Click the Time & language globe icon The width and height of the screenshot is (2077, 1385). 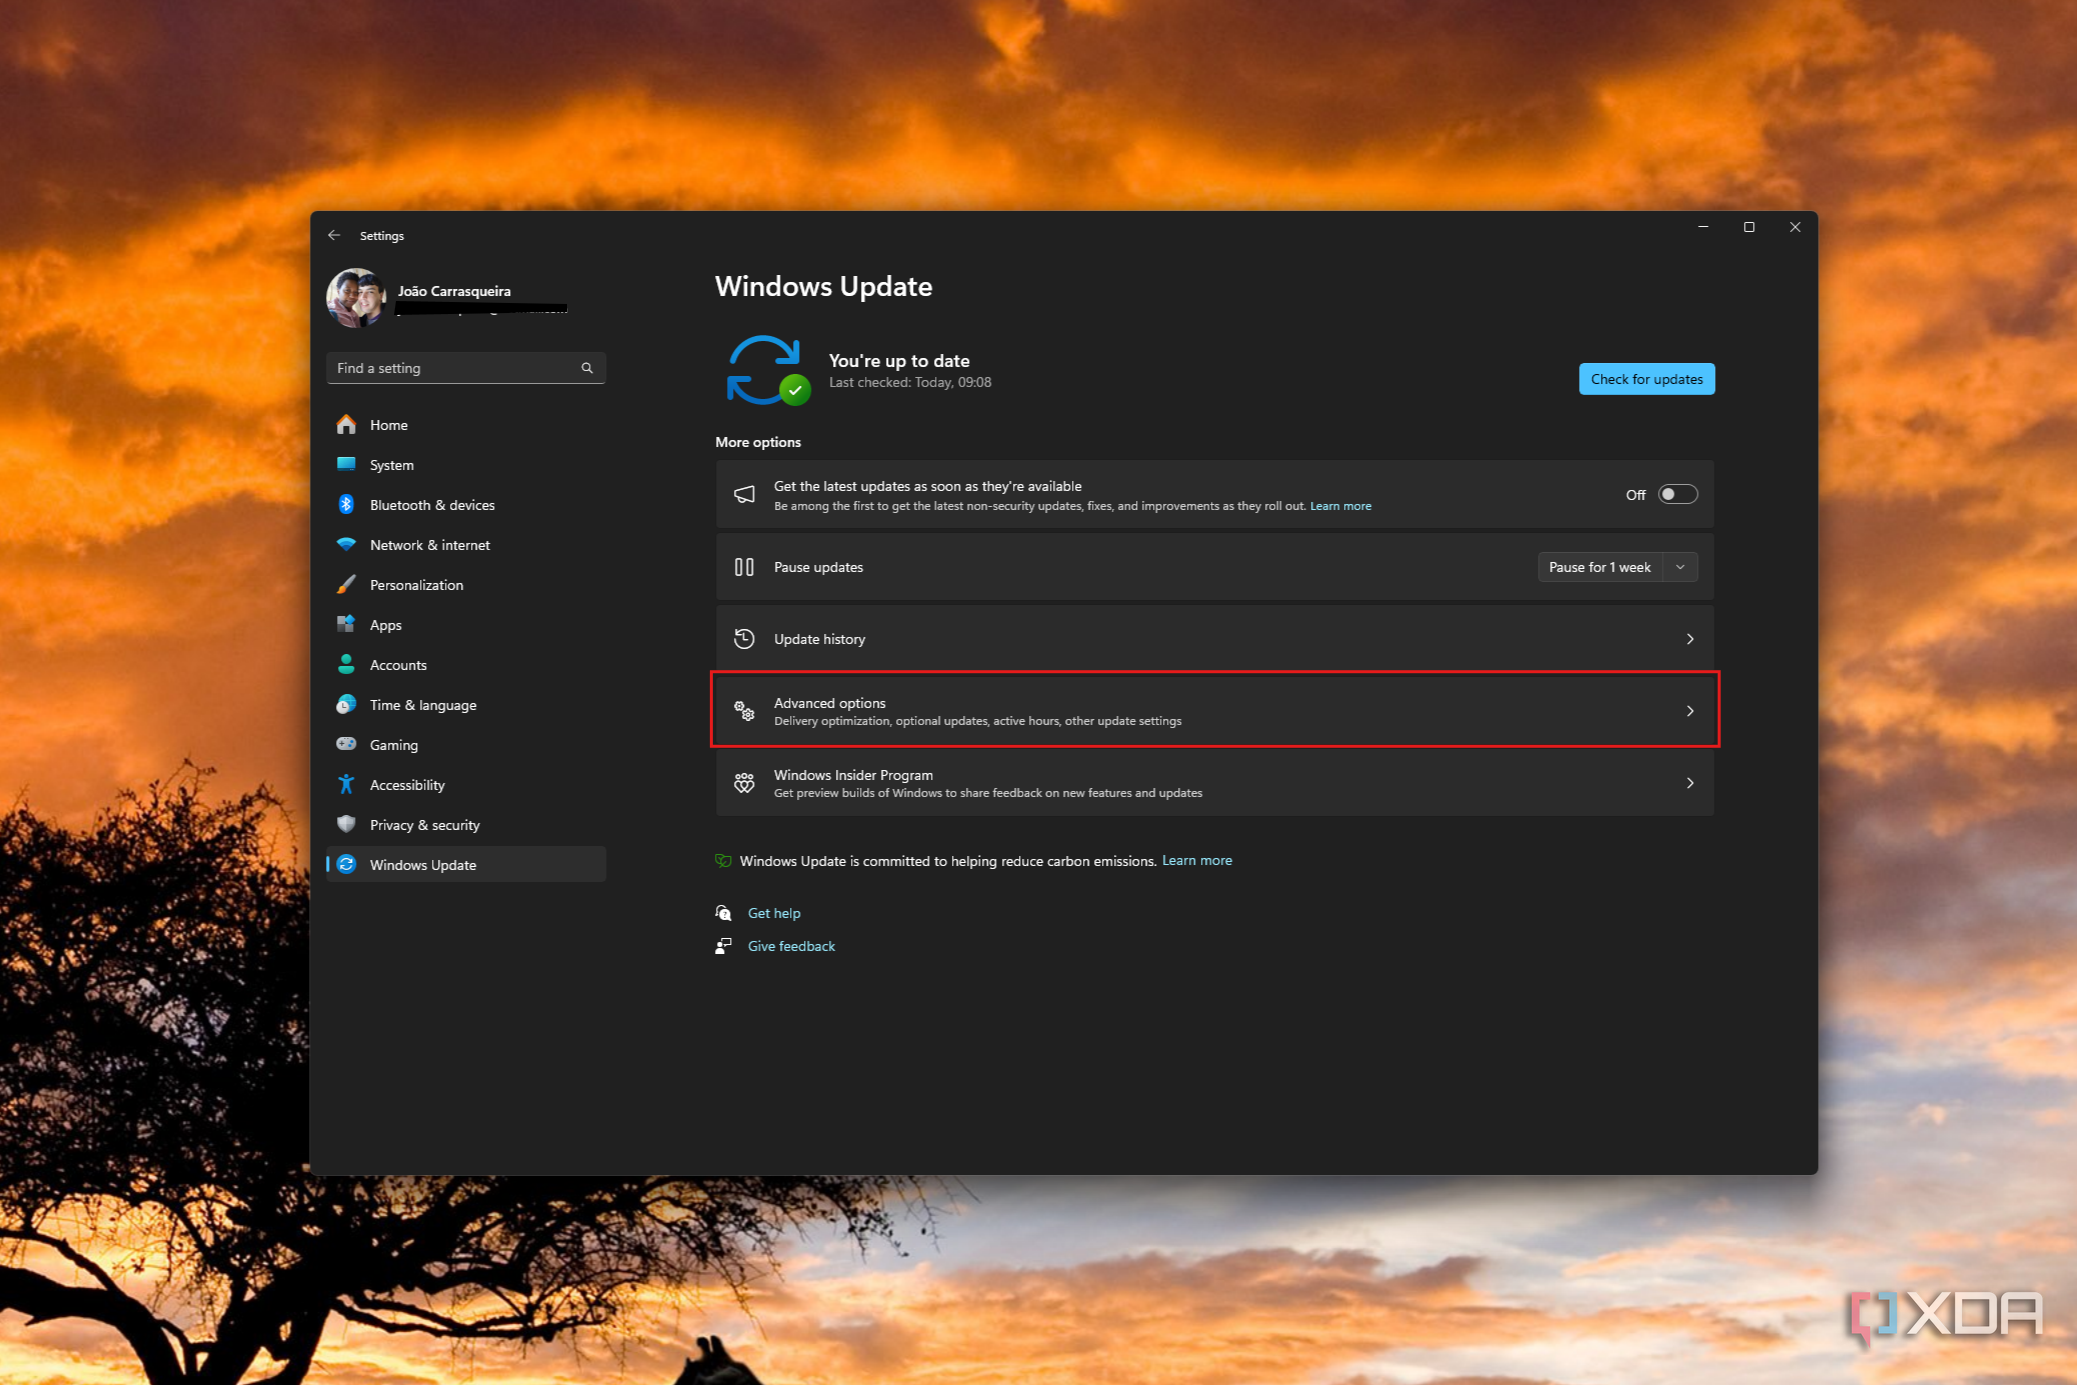346,704
